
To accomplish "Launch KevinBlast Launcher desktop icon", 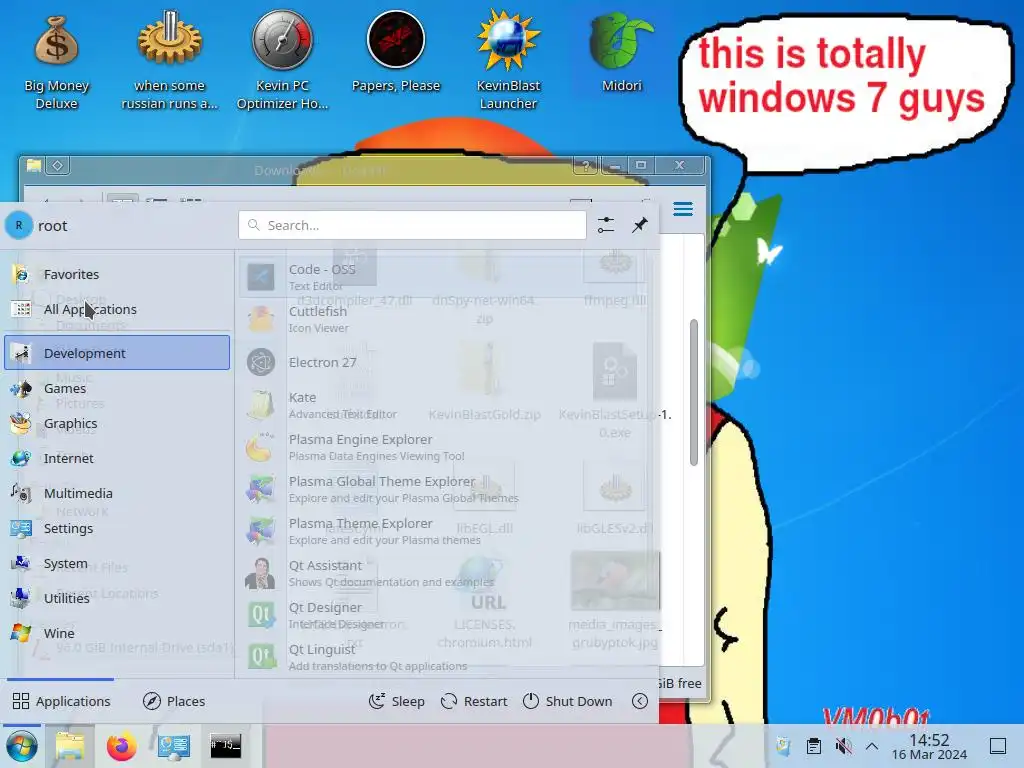I will [508, 62].
